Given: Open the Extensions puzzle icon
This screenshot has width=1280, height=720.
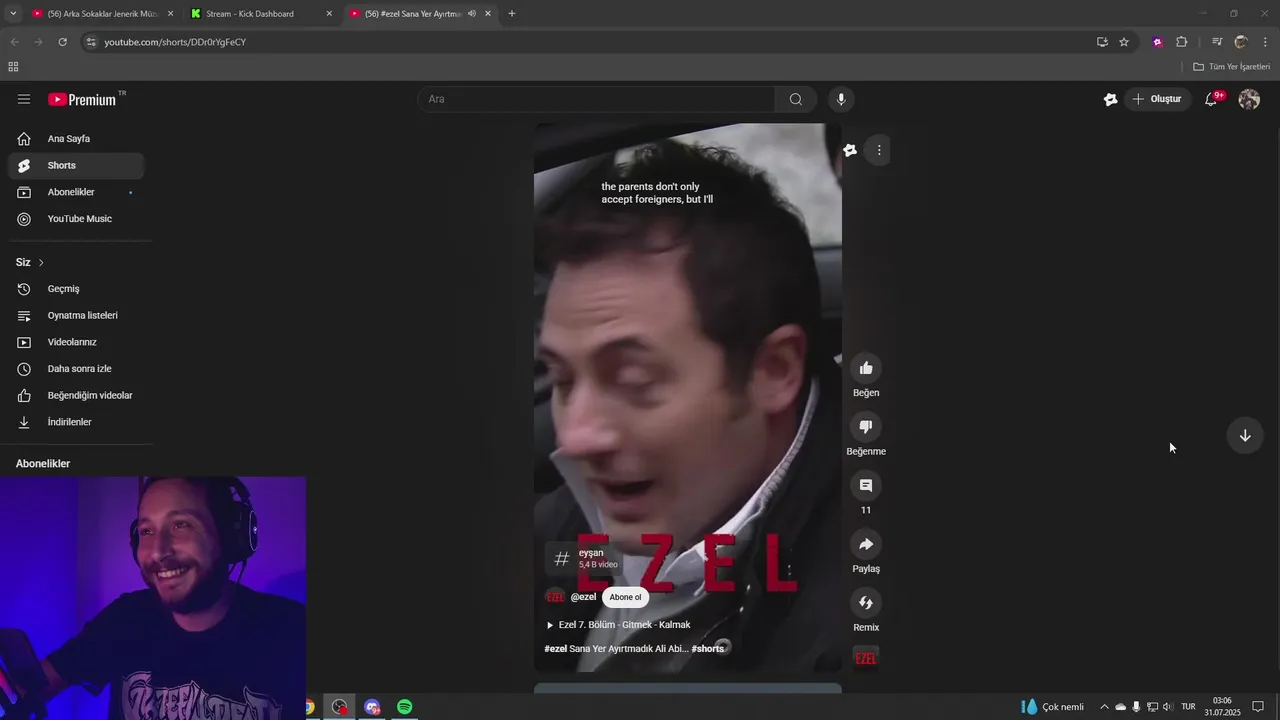Looking at the screenshot, I should click(1182, 42).
